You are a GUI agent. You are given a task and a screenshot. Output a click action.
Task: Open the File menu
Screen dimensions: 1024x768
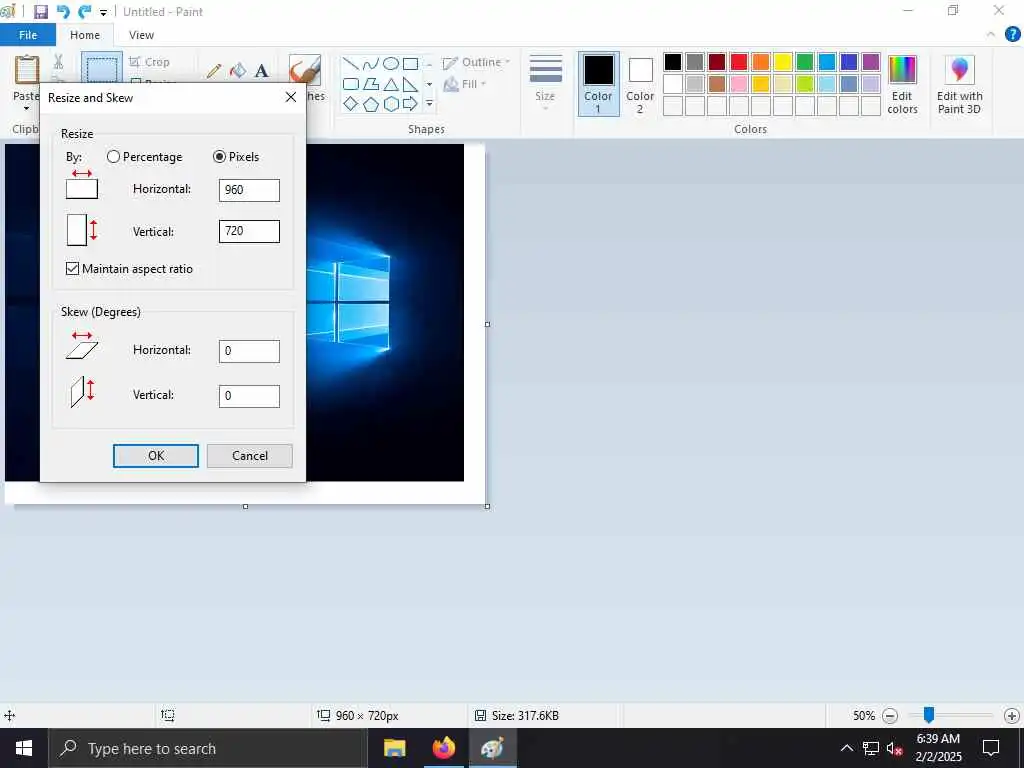click(27, 35)
